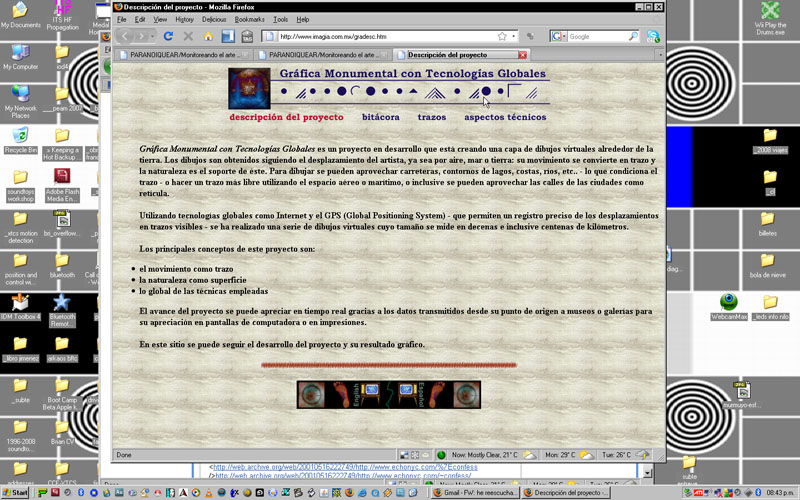800x500 pixels.
Task: Click the Reload page icon
Action: tap(168, 36)
